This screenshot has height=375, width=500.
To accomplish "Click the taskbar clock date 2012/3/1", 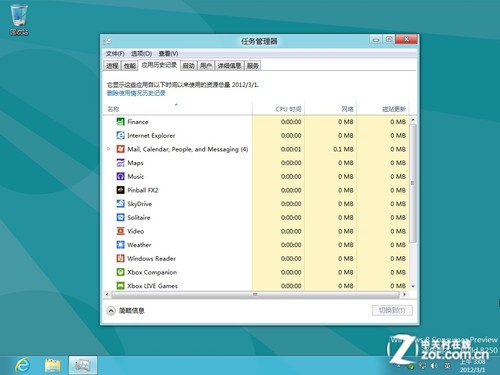I will pyautogui.click(x=472, y=370).
